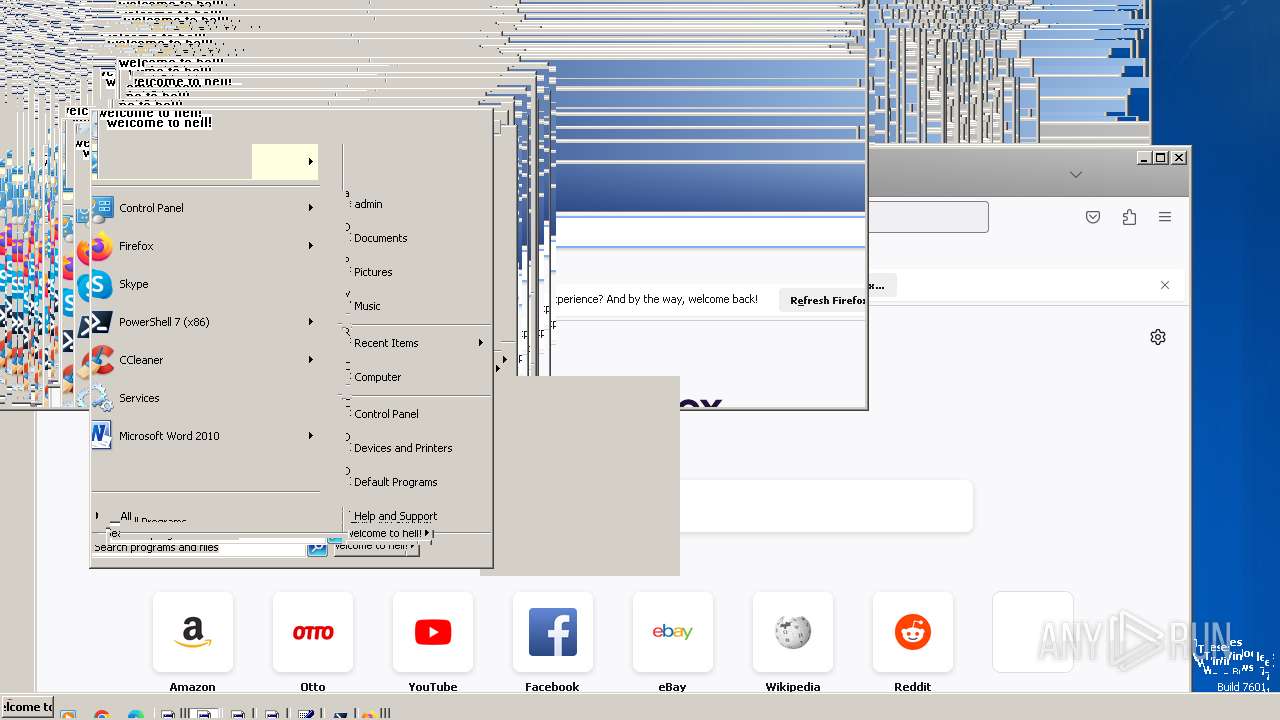Viewport: 1280px width, 720px height.
Task: Open Firefox tab list dropdown chevron
Action: 1076,175
